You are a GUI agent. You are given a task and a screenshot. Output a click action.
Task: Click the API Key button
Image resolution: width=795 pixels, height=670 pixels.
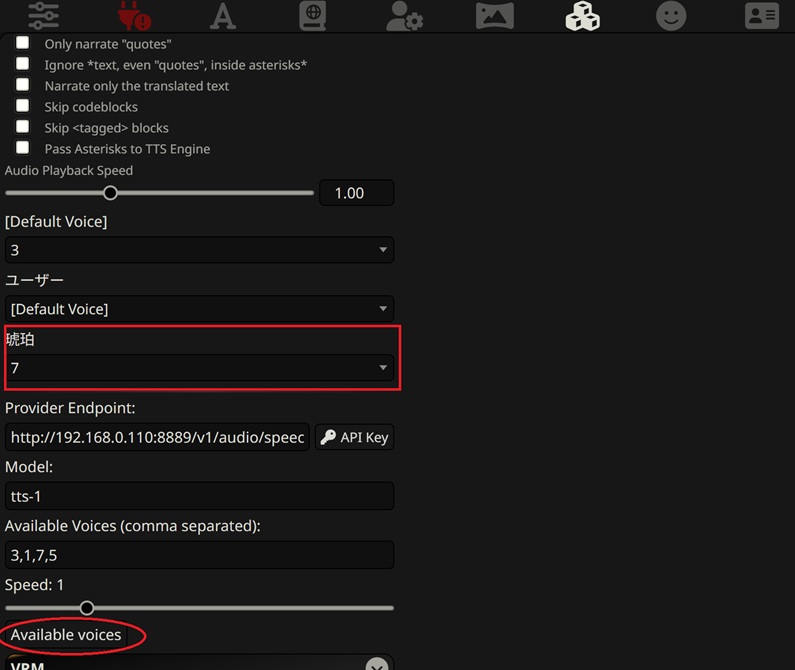(354, 437)
